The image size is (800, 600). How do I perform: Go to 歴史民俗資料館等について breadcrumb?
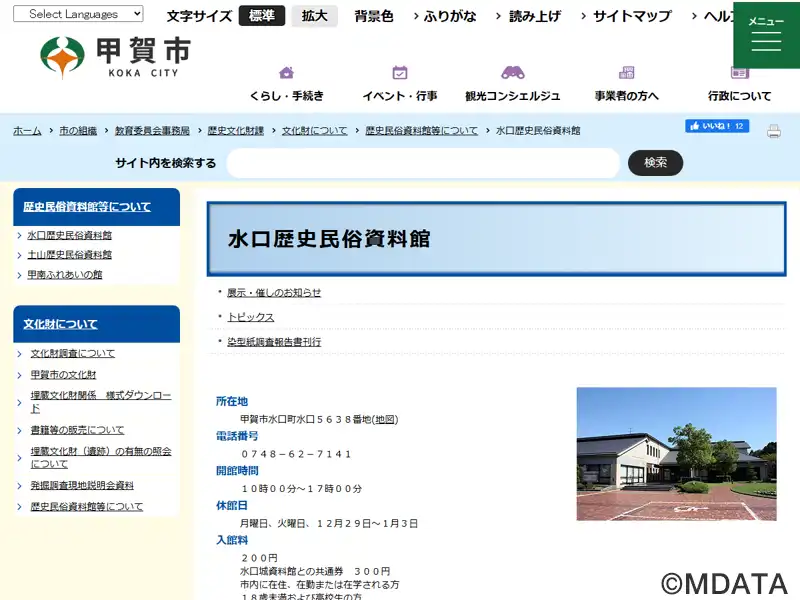[x=421, y=131]
